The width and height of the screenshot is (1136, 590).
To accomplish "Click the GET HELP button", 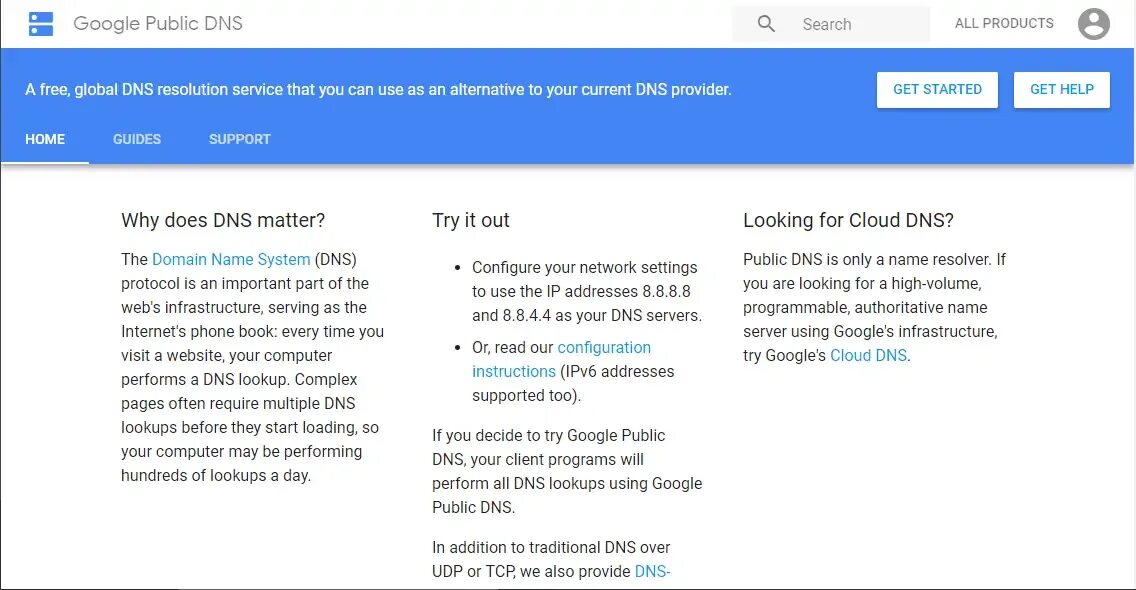I will 1061,89.
